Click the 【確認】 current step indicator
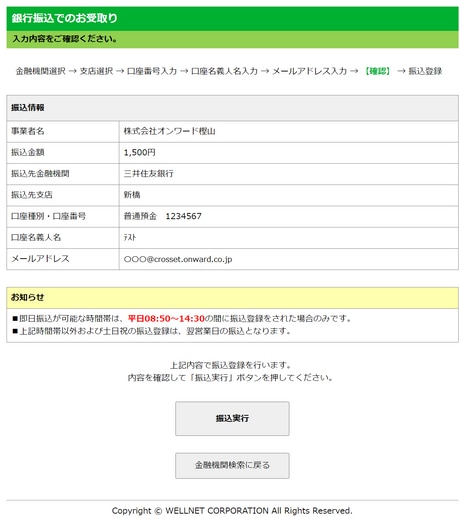Image resolution: width=460 pixels, height=523 pixels. pos(377,71)
